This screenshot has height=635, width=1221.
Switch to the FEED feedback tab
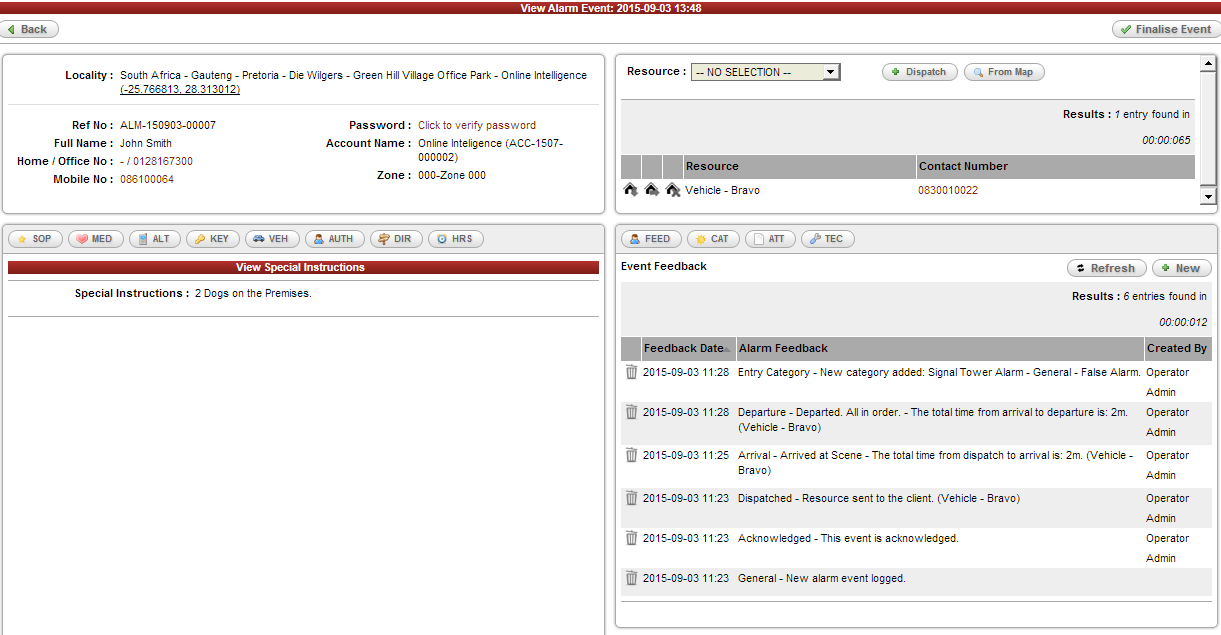coord(651,239)
